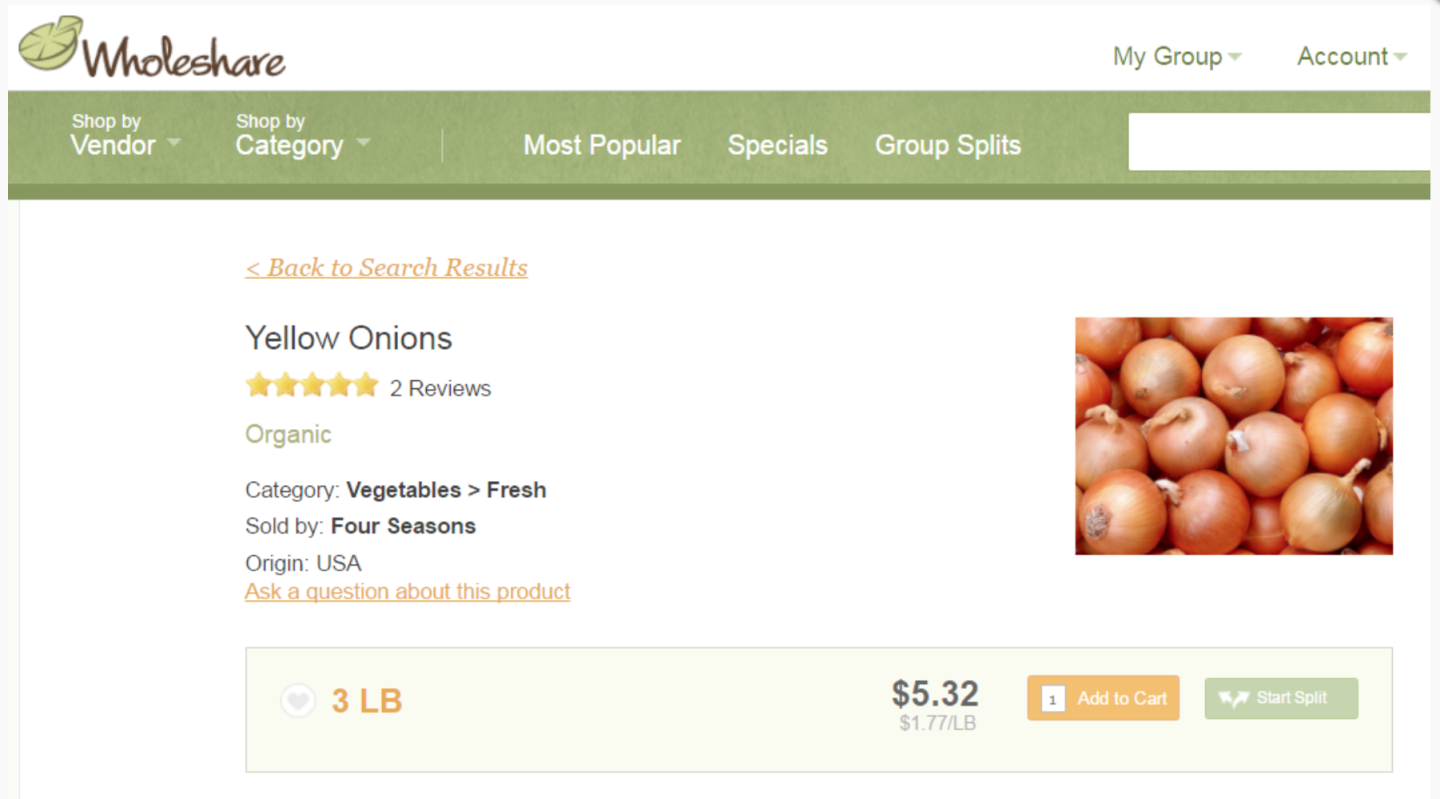1440x799 pixels.
Task: Follow the Back to Search Results link
Action: (386, 268)
